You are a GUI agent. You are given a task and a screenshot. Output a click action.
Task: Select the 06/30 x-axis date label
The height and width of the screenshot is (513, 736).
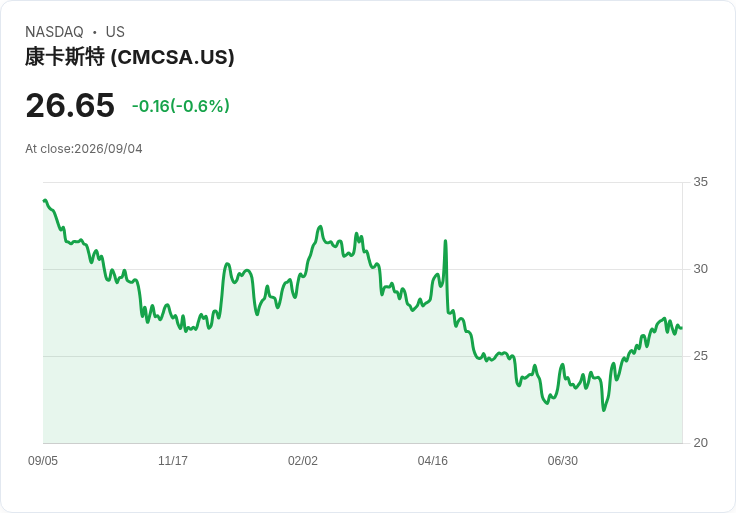click(x=562, y=461)
